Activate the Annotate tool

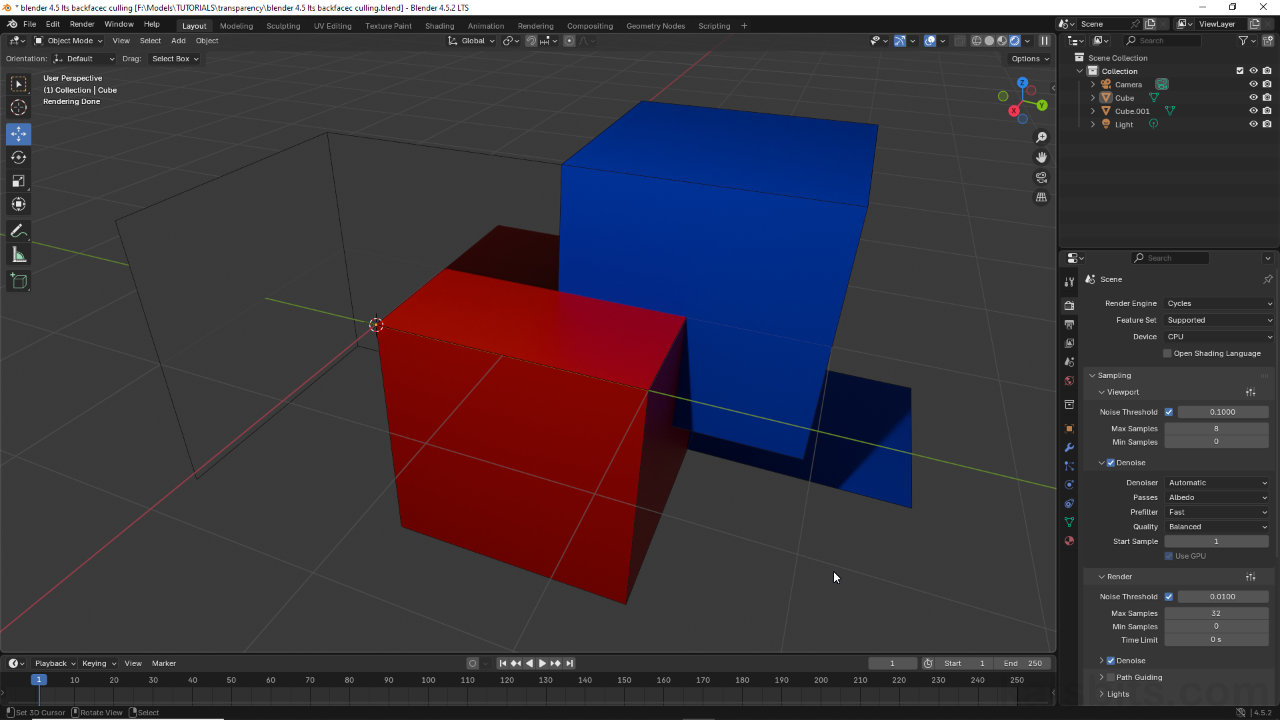pos(19,231)
